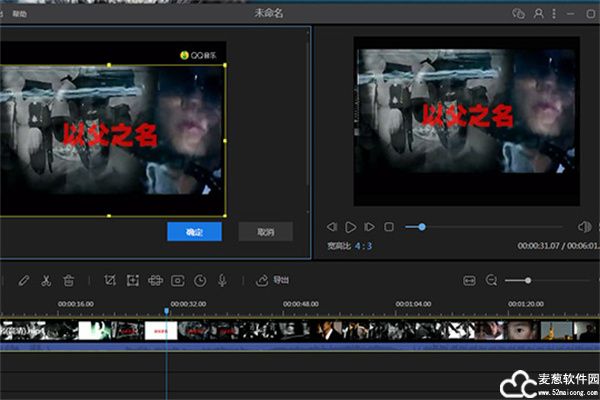Click the timeline zoom slider handle

528,280
